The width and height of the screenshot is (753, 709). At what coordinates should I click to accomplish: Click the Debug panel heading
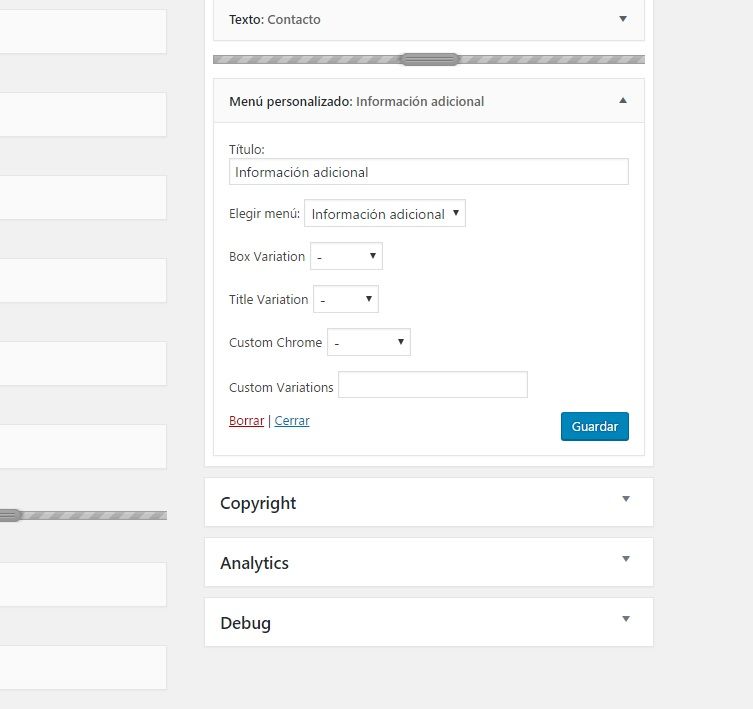245,623
